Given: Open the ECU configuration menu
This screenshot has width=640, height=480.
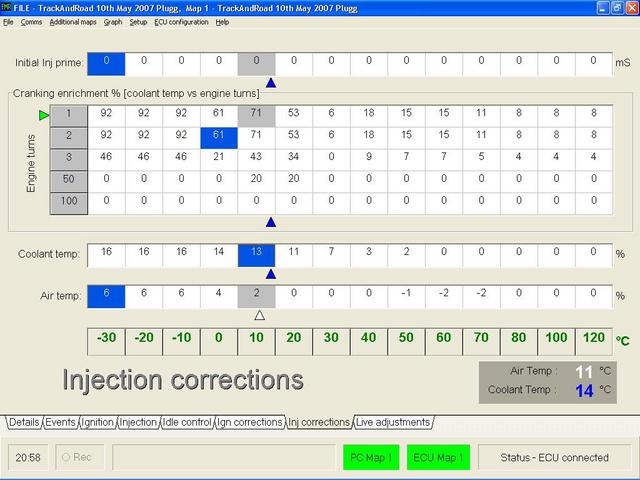Looking at the screenshot, I should 181,22.
